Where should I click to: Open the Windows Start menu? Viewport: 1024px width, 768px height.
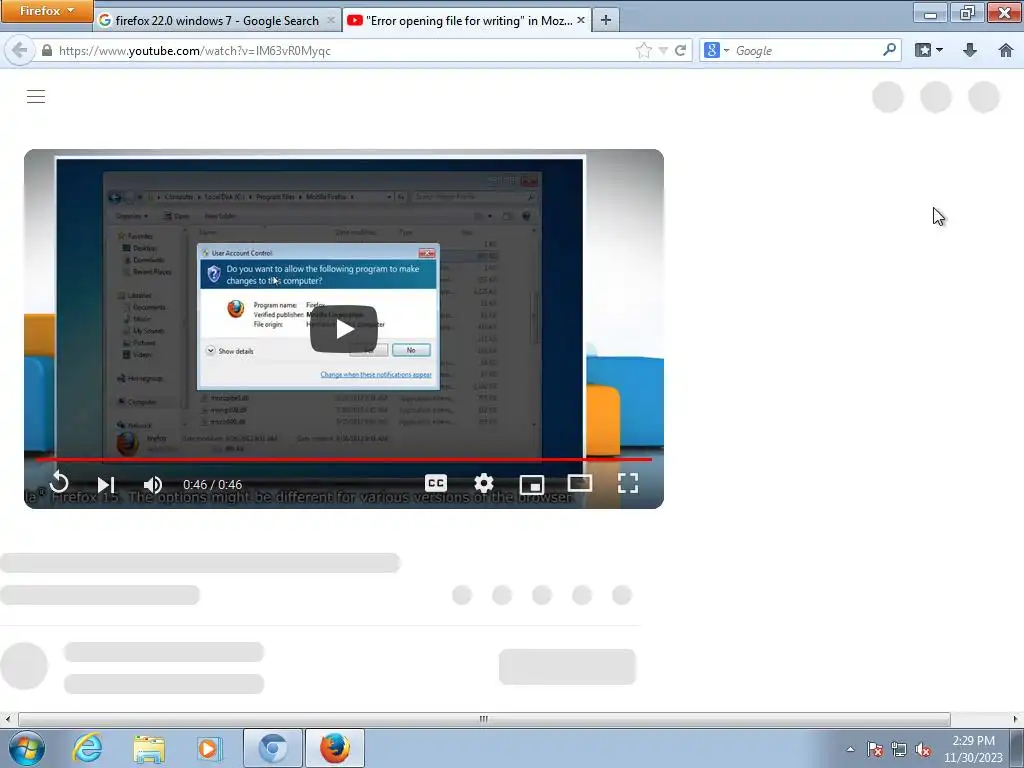[x=26, y=748]
